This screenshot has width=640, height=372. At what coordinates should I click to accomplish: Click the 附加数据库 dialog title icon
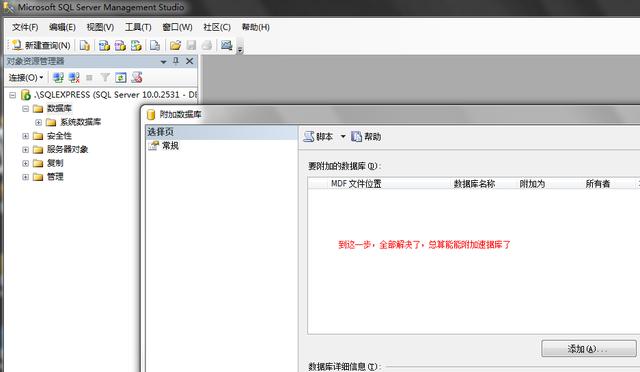pyautogui.click(x=151, y=115)
